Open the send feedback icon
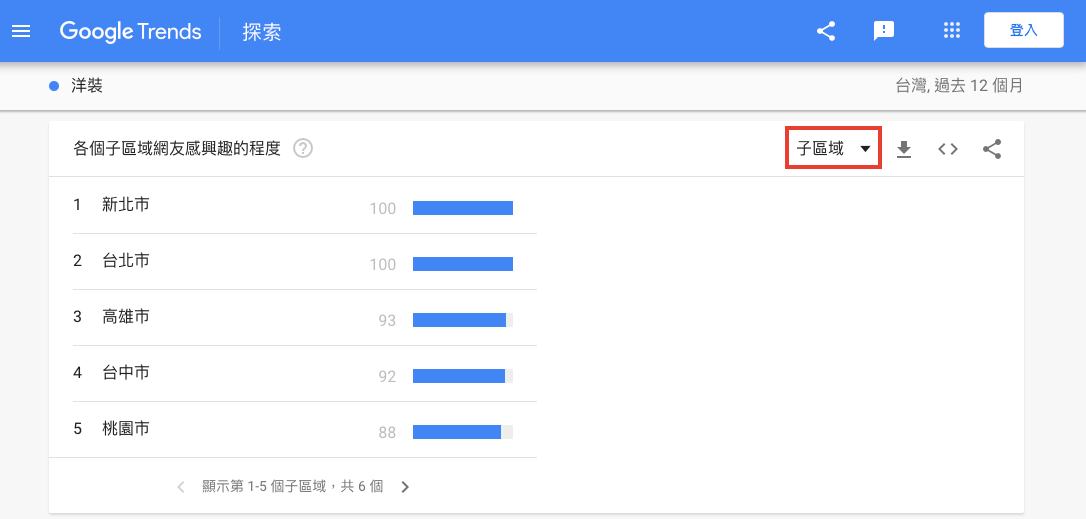Viewport: 1086px width, 519px height. (884, 31)
